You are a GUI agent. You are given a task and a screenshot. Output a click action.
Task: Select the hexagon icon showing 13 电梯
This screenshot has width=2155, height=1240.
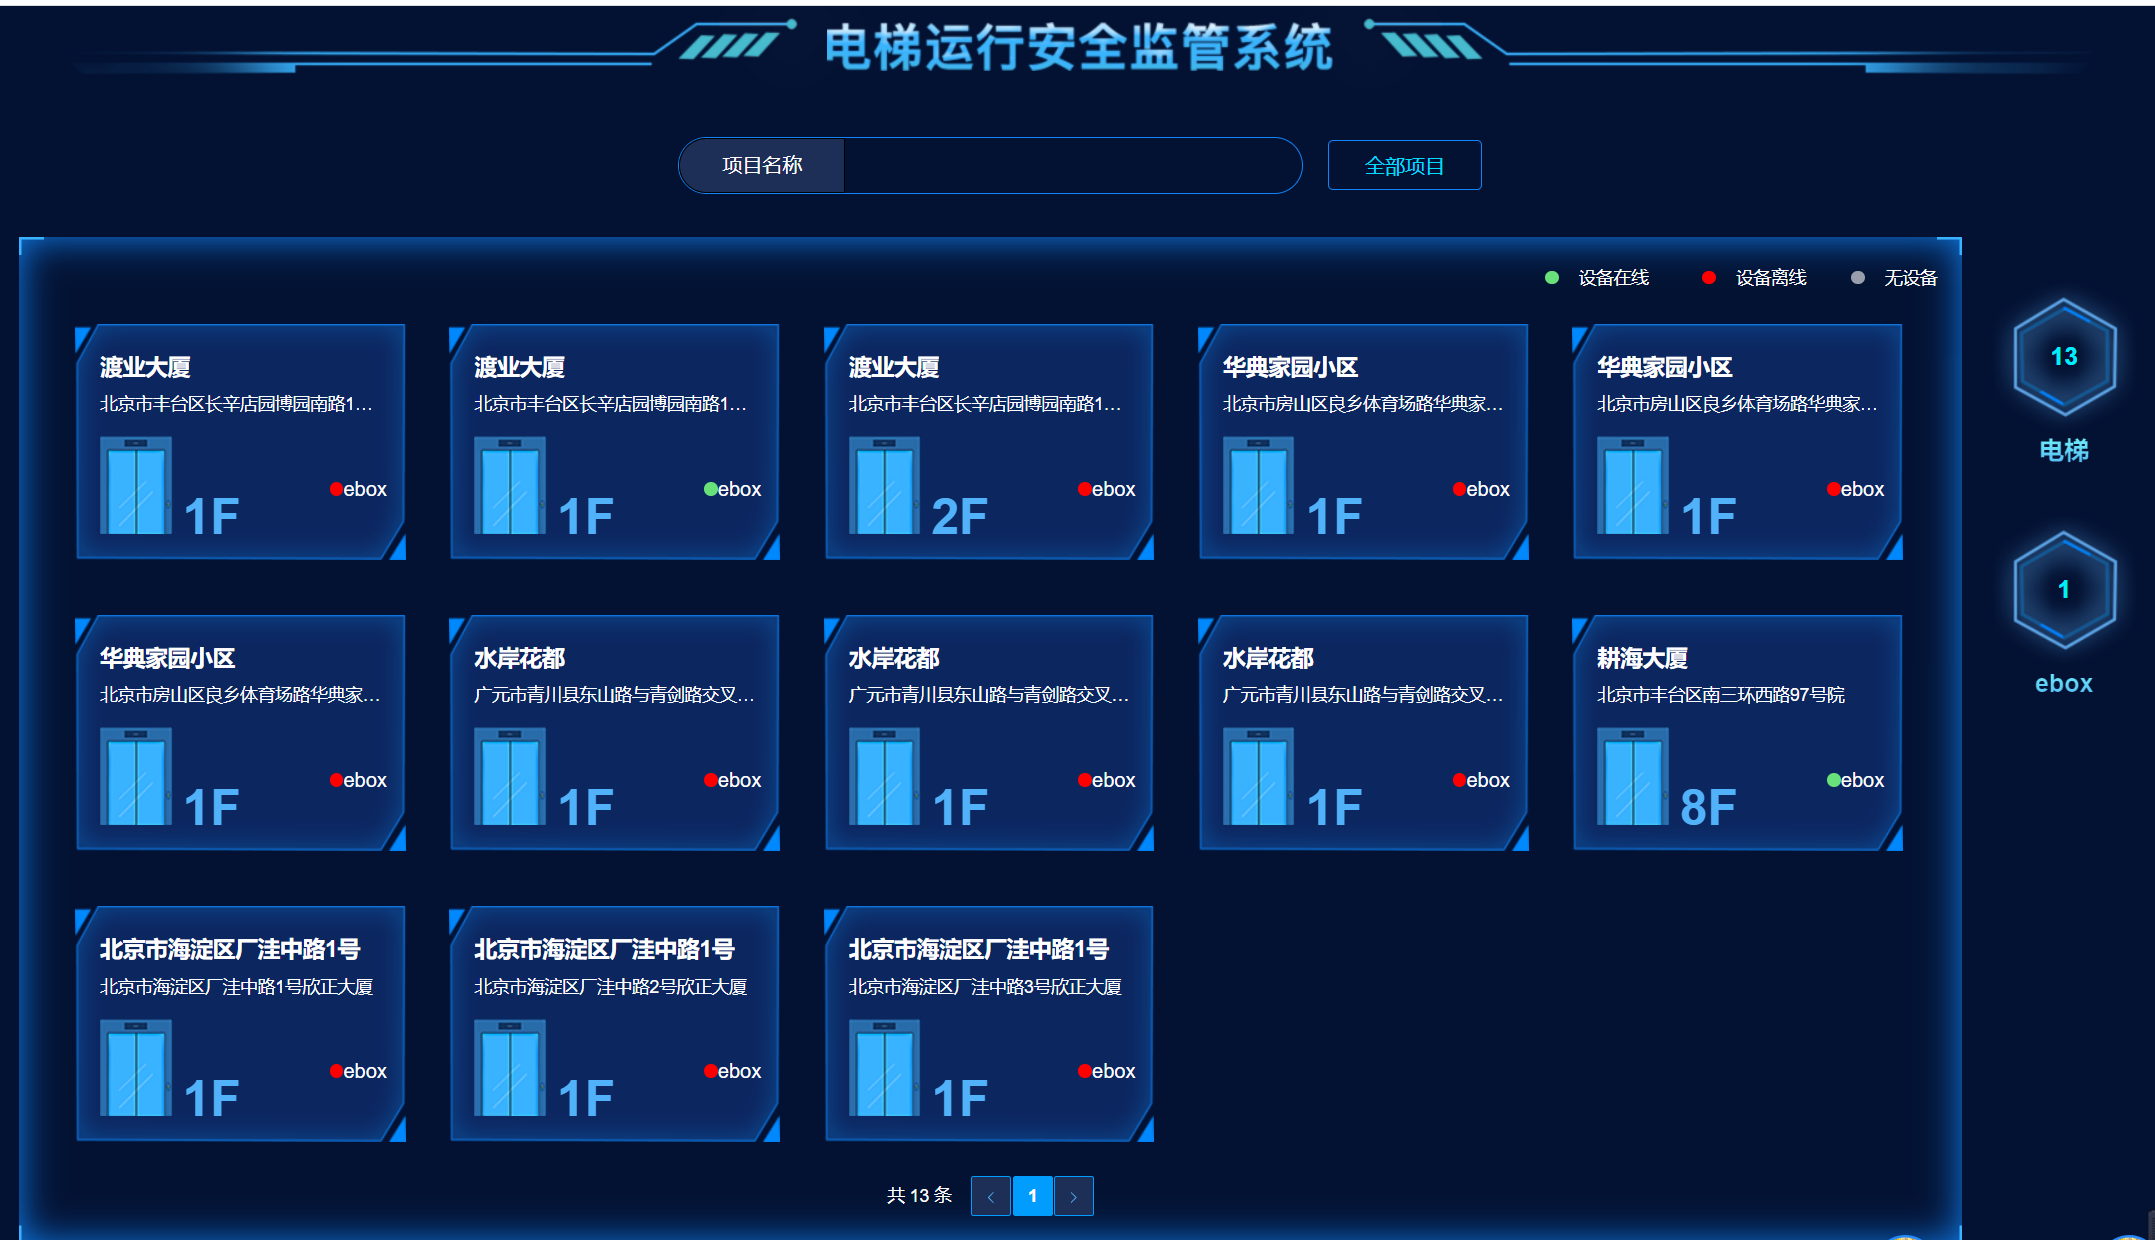[x=2064, y=357]
